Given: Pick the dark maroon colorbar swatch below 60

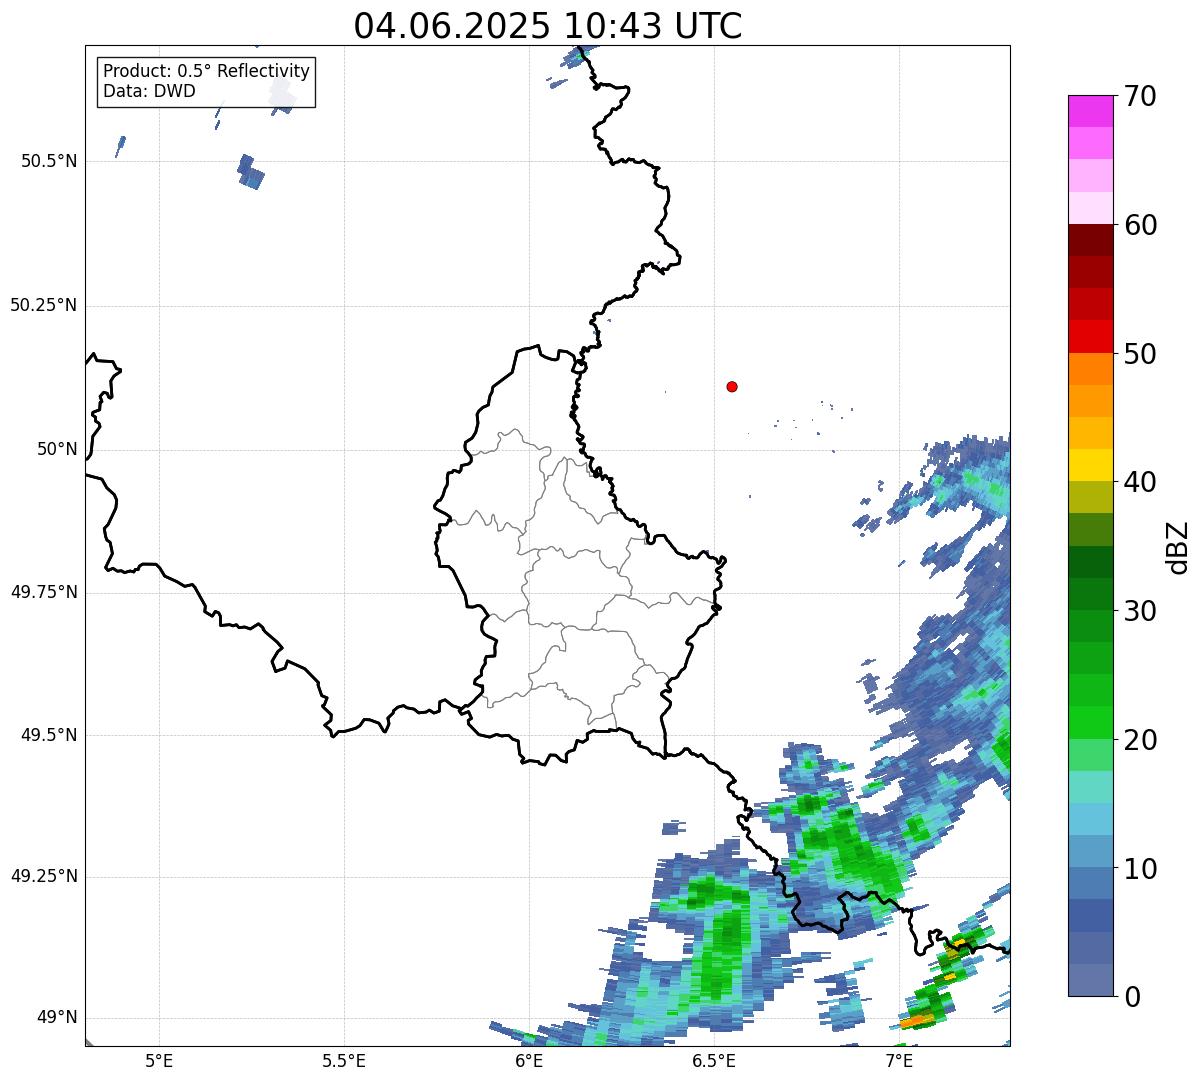Looking at the screenshot, I should pyautogui.click(x=1090, y=240).
